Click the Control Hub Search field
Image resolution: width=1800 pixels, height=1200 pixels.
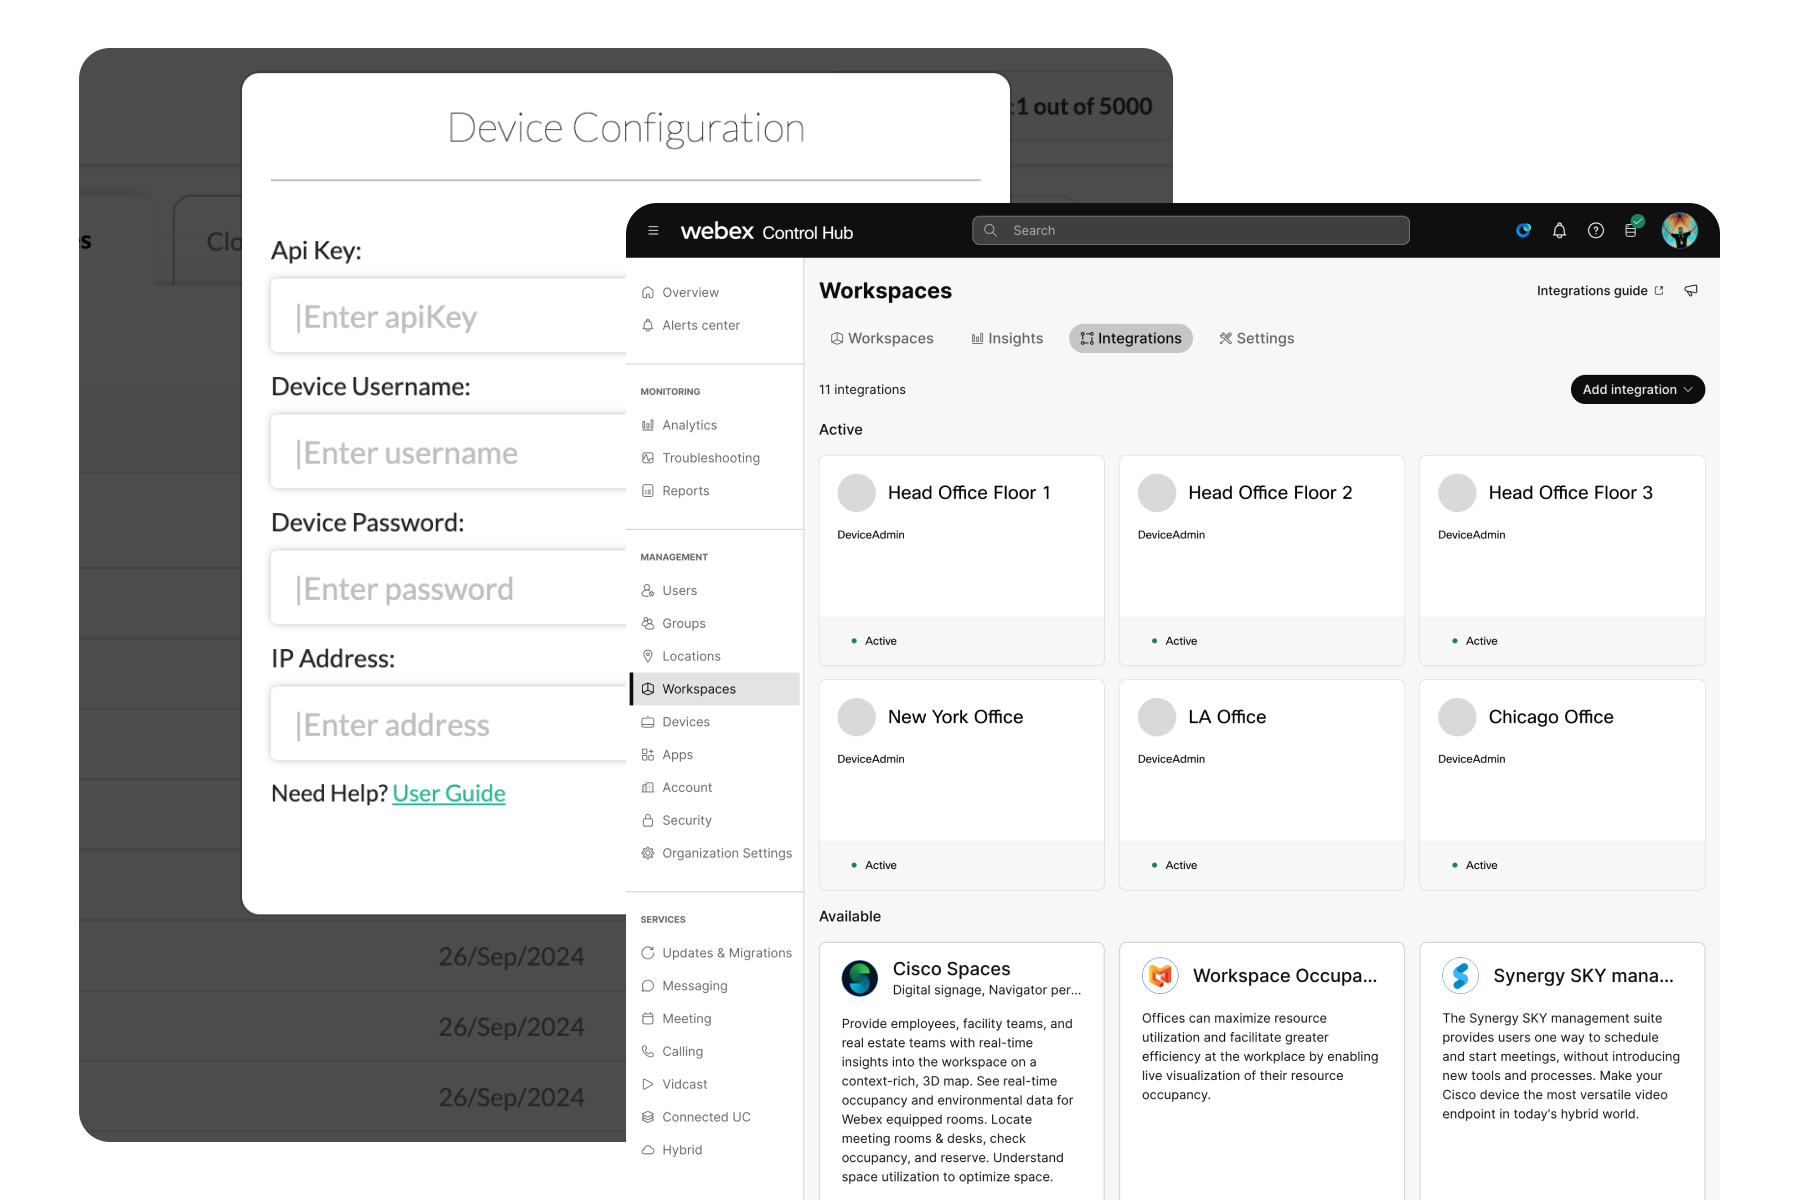[x=1191, y=231]
